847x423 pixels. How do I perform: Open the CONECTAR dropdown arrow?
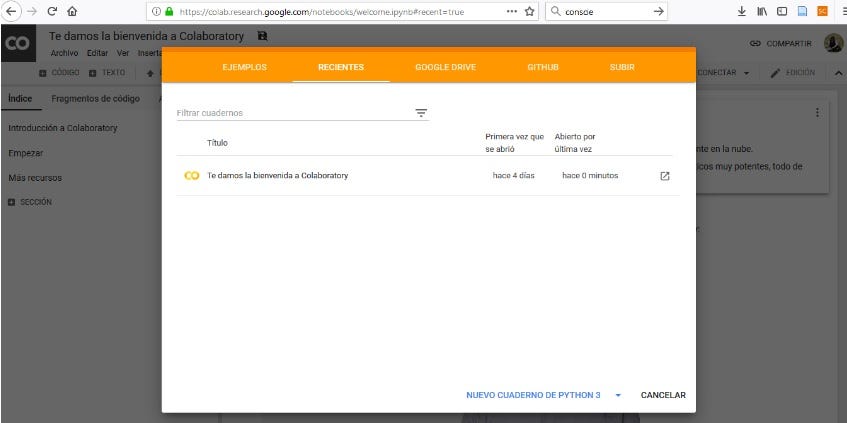(x=746, y=73)
